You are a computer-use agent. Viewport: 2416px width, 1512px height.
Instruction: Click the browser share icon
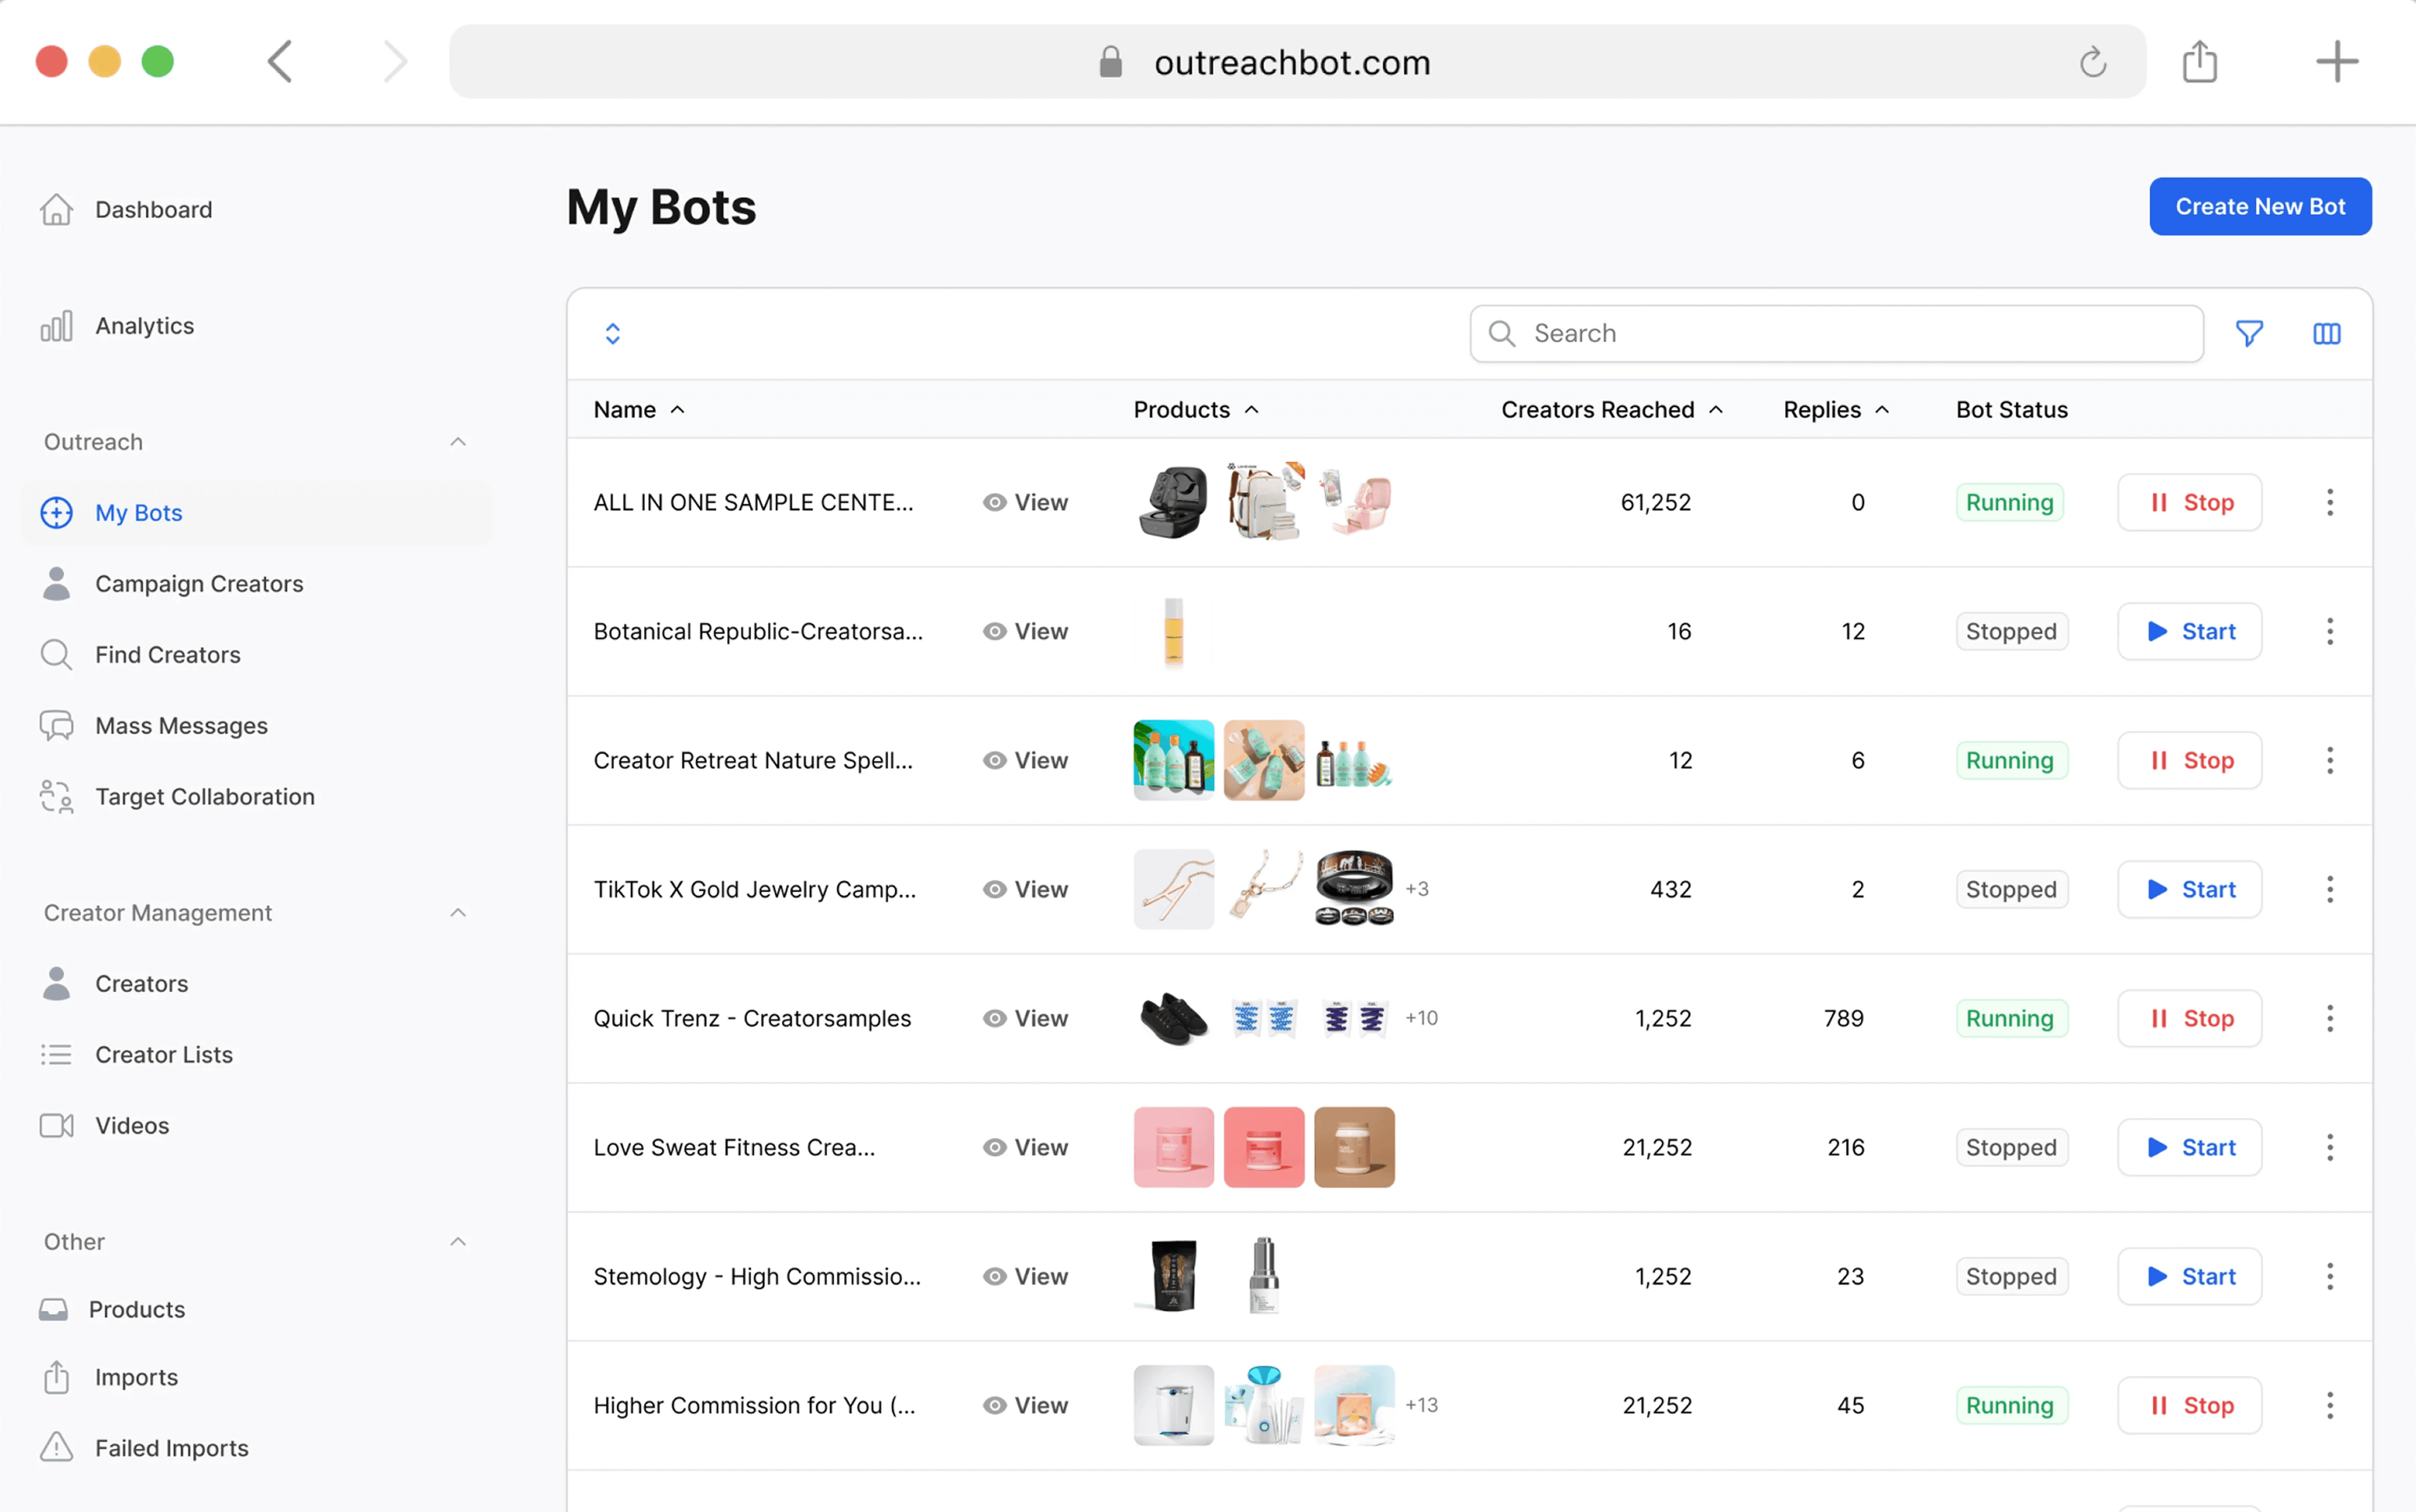[x=2199, y=62]
